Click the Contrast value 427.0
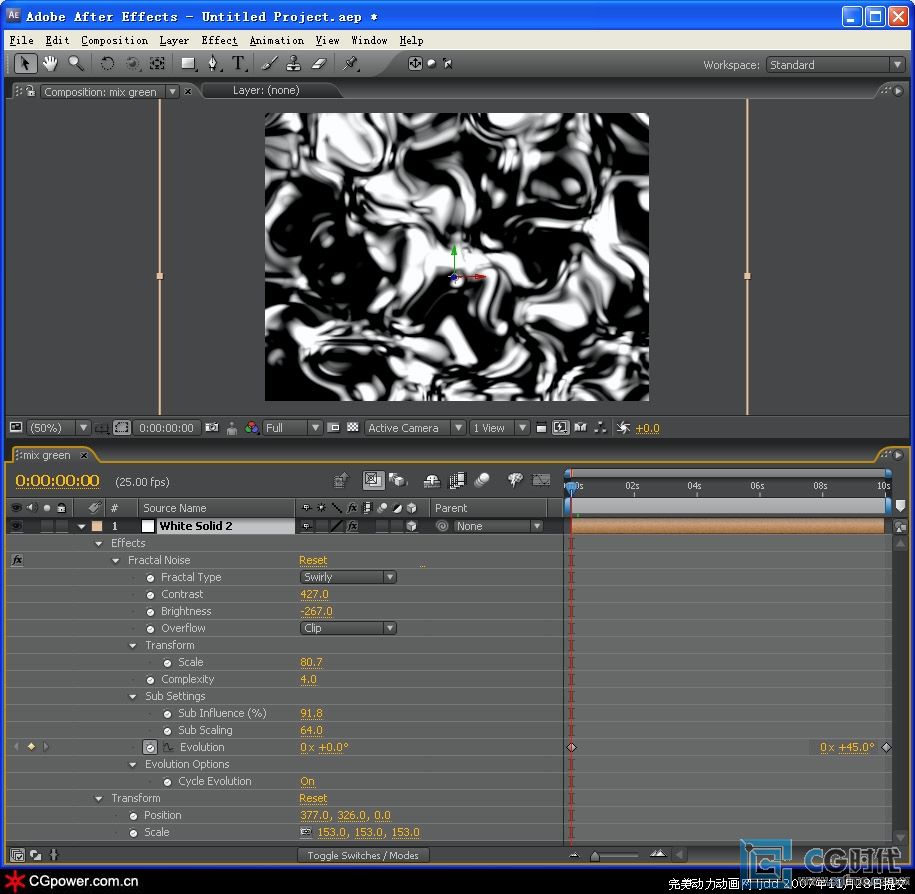 click(x=315, y=594)
